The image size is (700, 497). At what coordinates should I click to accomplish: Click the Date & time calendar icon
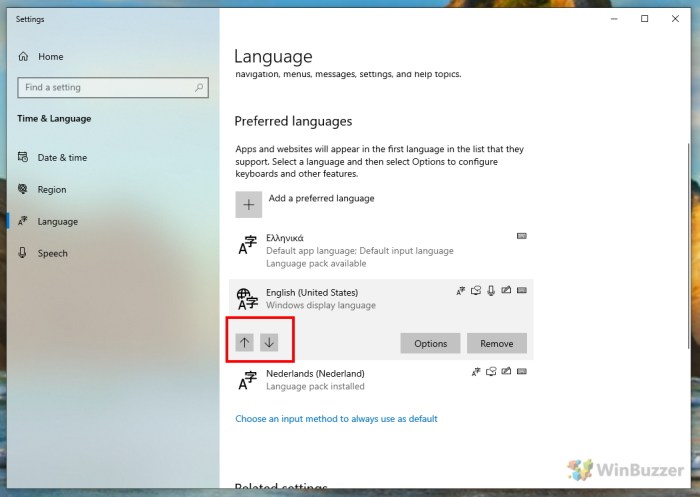coord(23,157)
